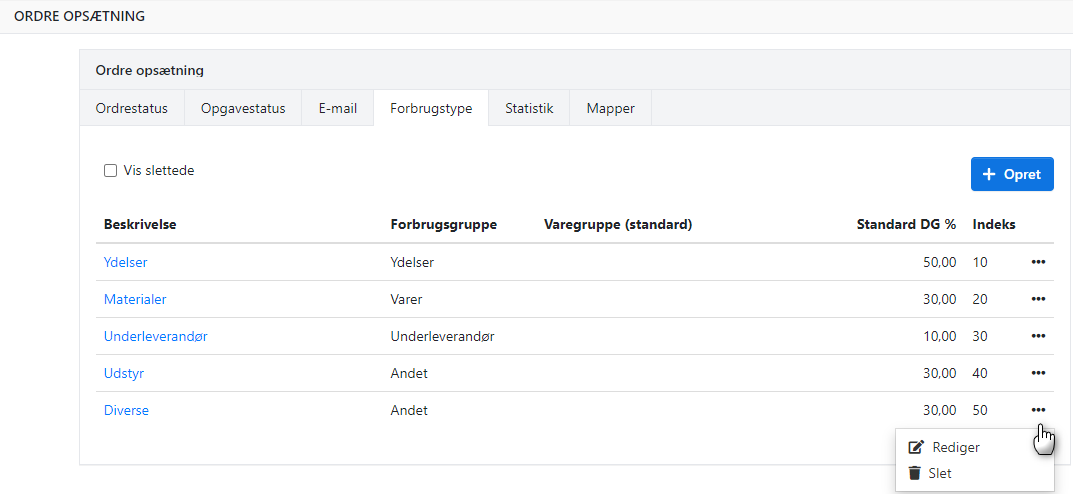This screenshot has width=1073, height=494.
Task: Open the Mapper tab
Action: 610,108
